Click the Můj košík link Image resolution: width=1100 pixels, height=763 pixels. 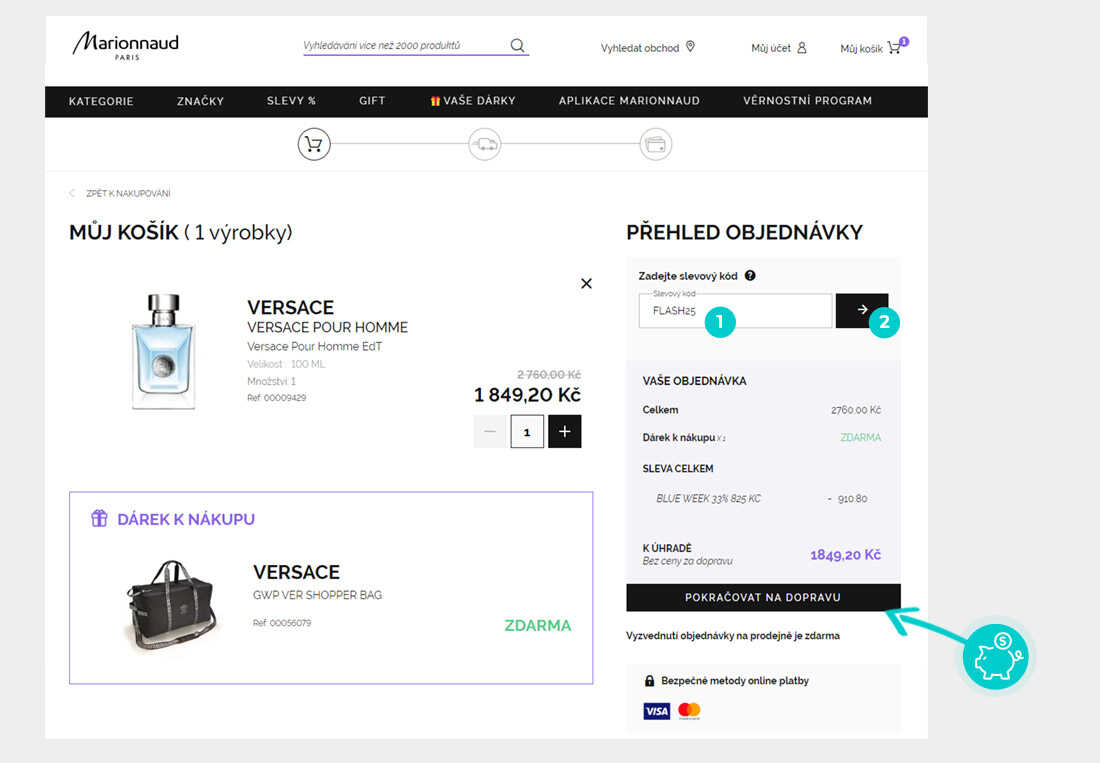point(861,48)
